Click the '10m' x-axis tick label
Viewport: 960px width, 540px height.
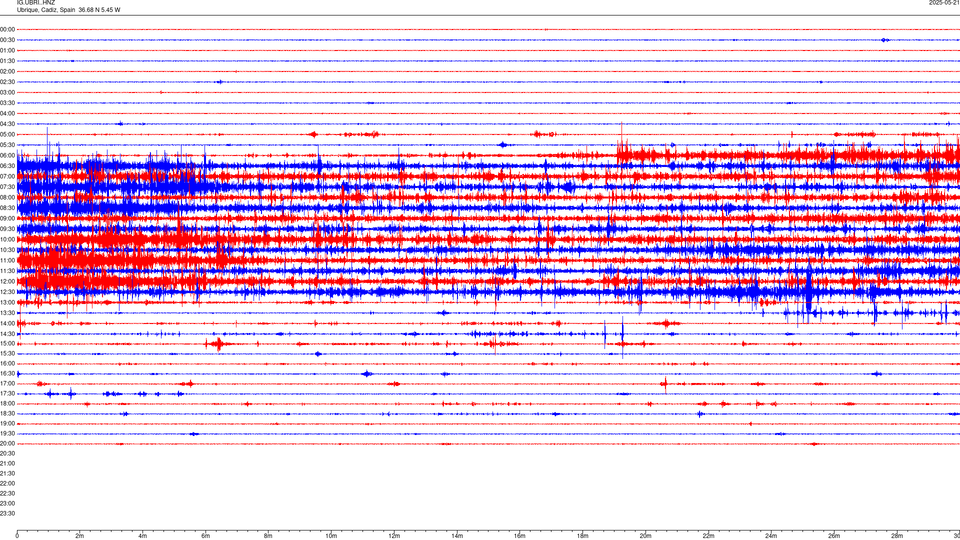(331, 536)
